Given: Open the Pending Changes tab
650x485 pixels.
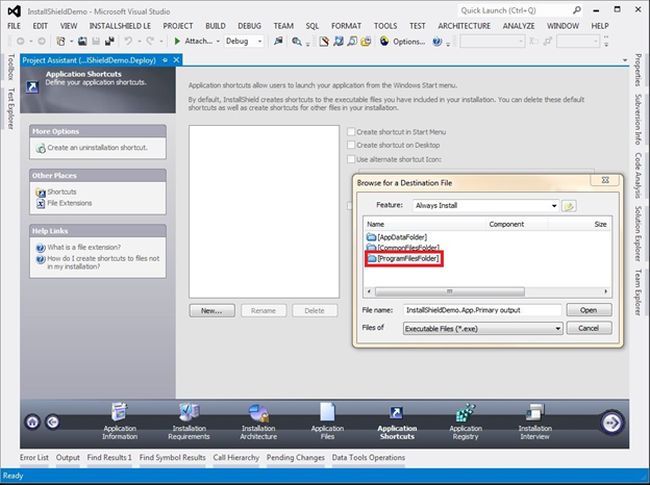Looking at the screenshot, I should [296, 458].
